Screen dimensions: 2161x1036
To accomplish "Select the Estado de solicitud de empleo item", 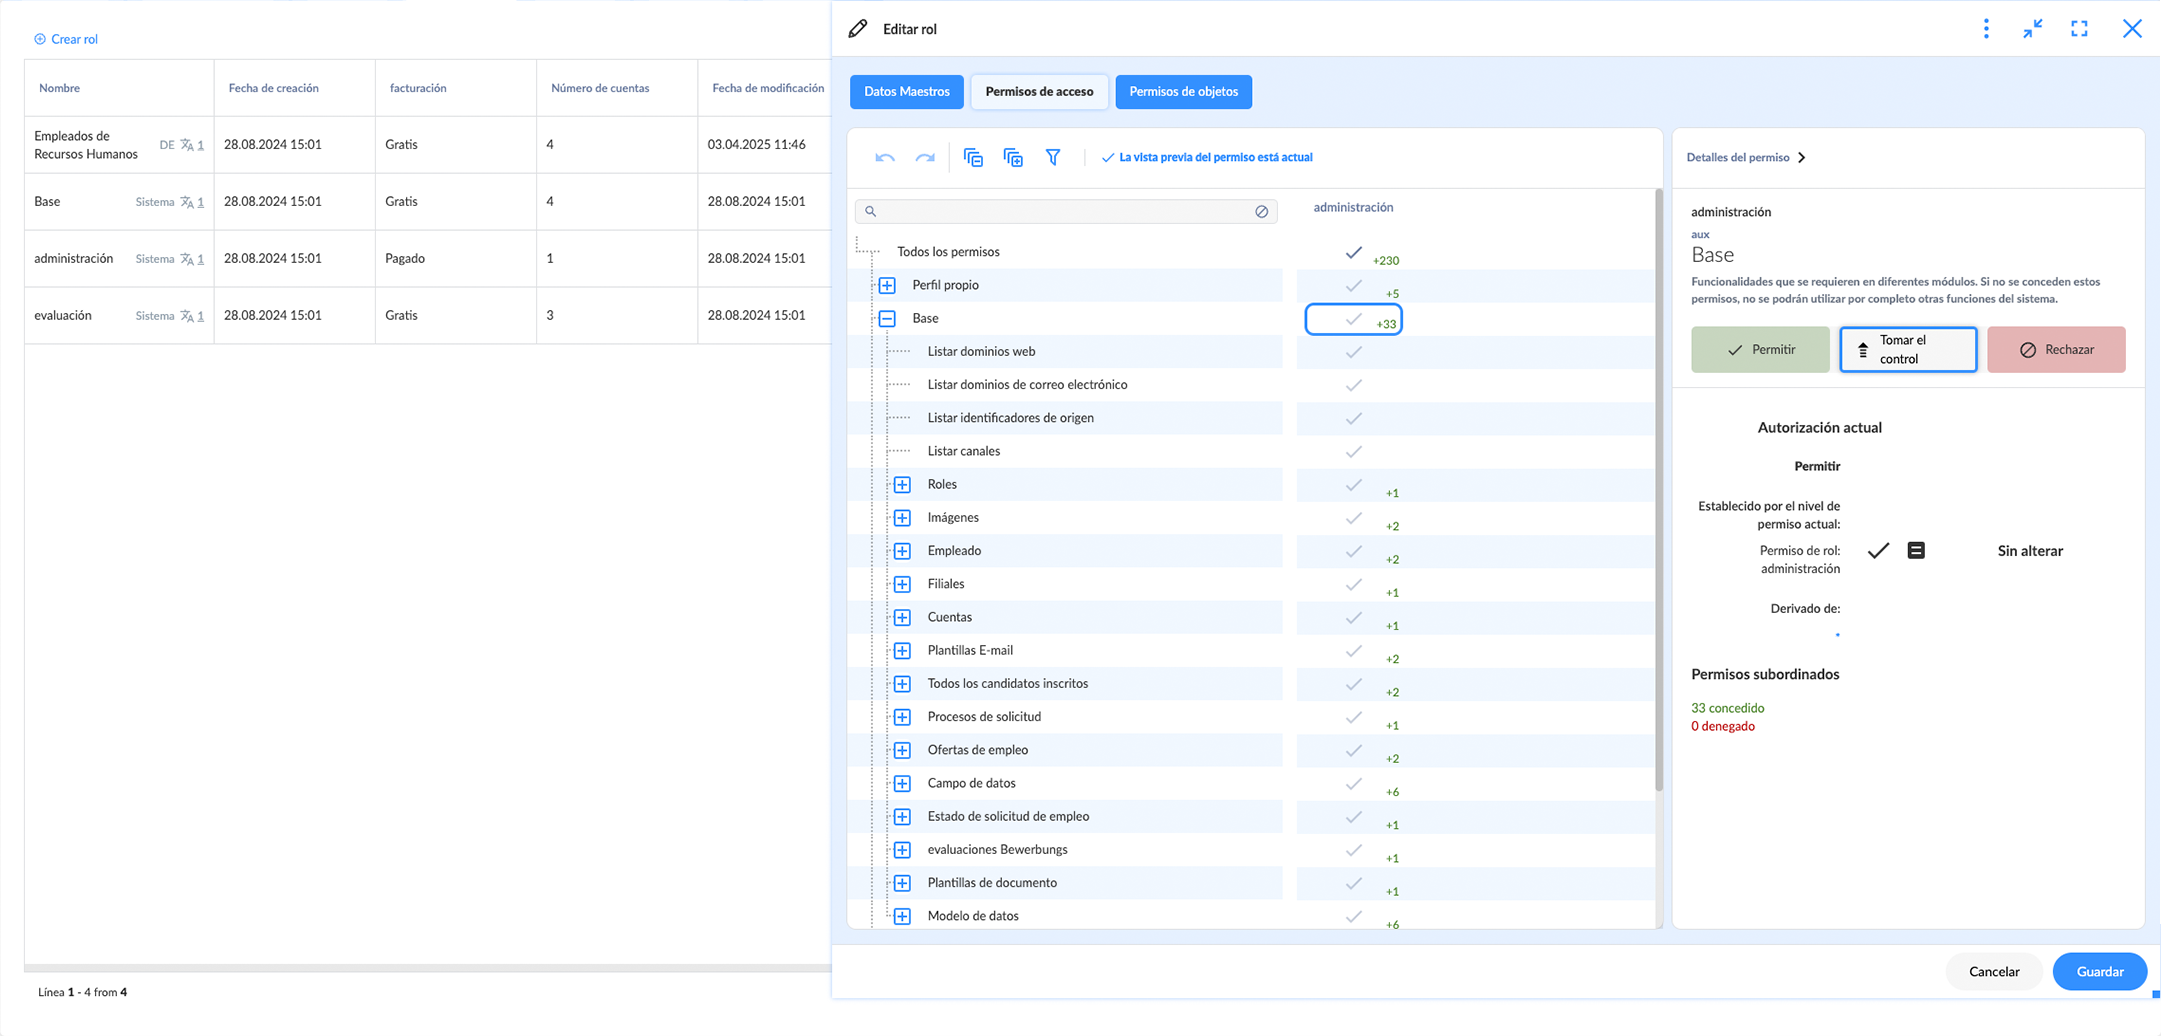I will tap(1008, 817).
